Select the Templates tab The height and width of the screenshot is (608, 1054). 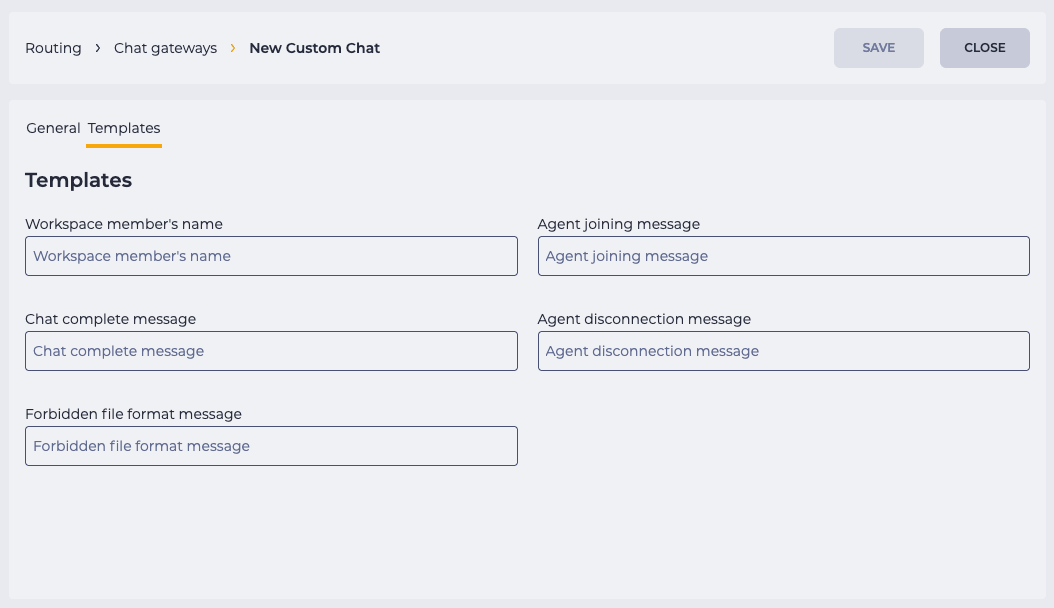[124, 128]
